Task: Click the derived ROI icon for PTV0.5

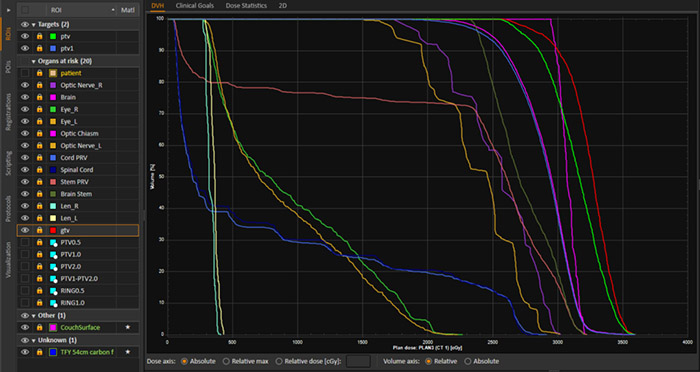Action: tap(53, 242)
